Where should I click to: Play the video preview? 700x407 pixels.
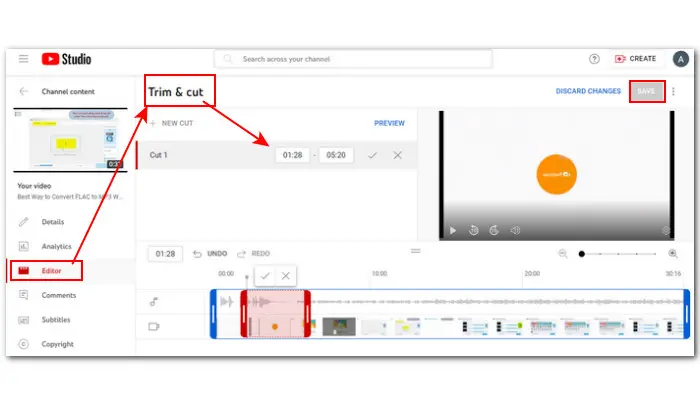click(x=453, y=231)
